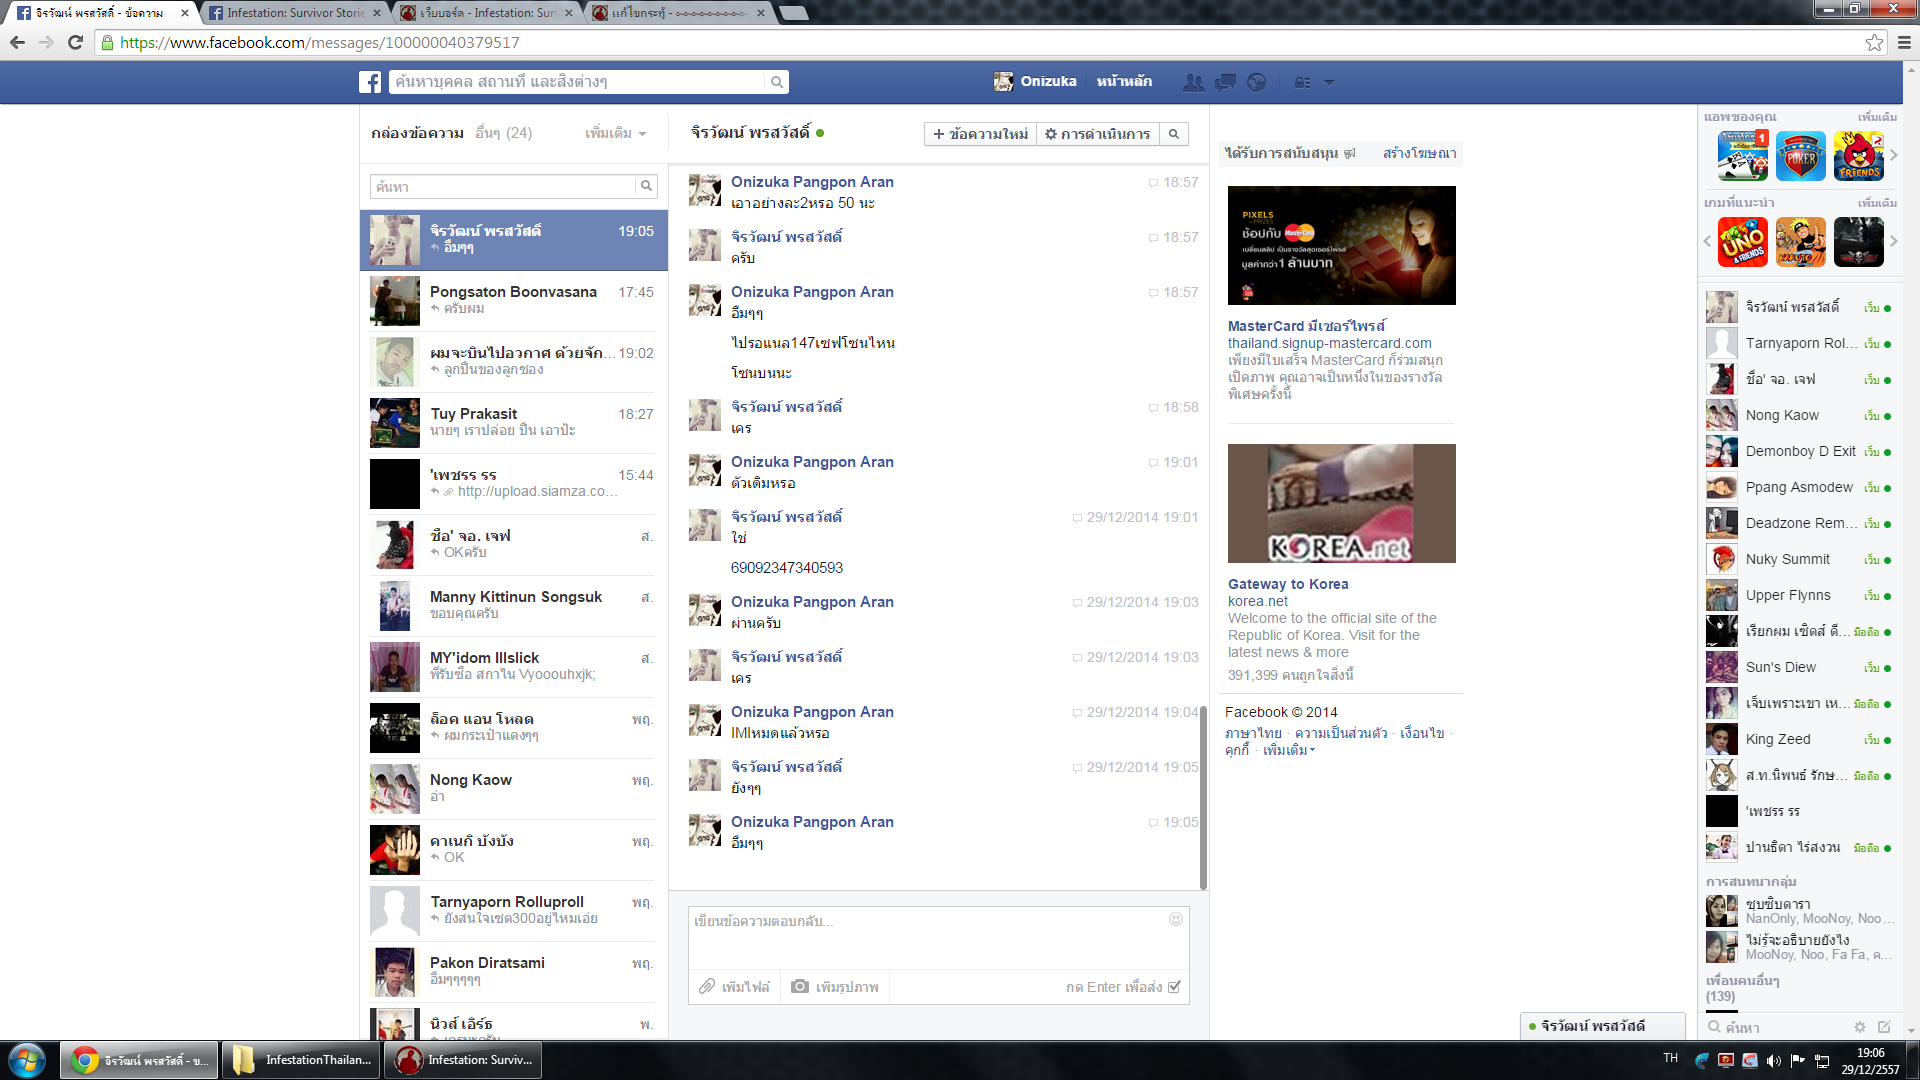Expand the account menu dropdown arrow
Screen dimensions: 1920x1080
1329,82
